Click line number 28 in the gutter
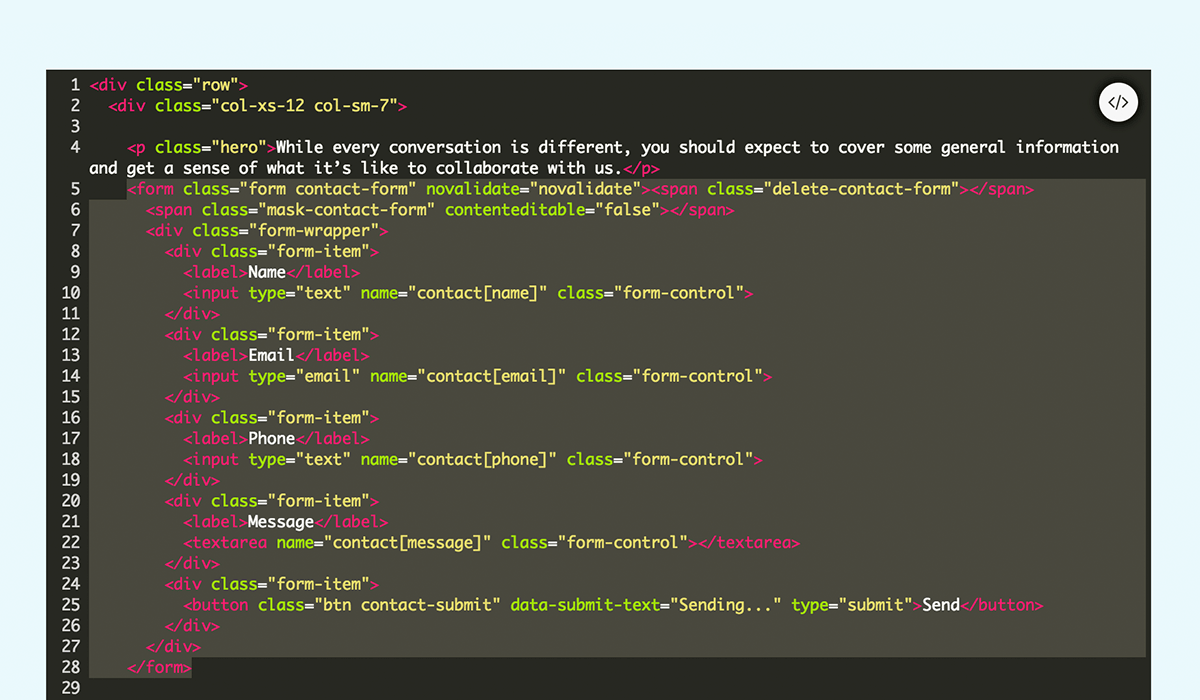The image size is (1200, 700). click(70, 667)
